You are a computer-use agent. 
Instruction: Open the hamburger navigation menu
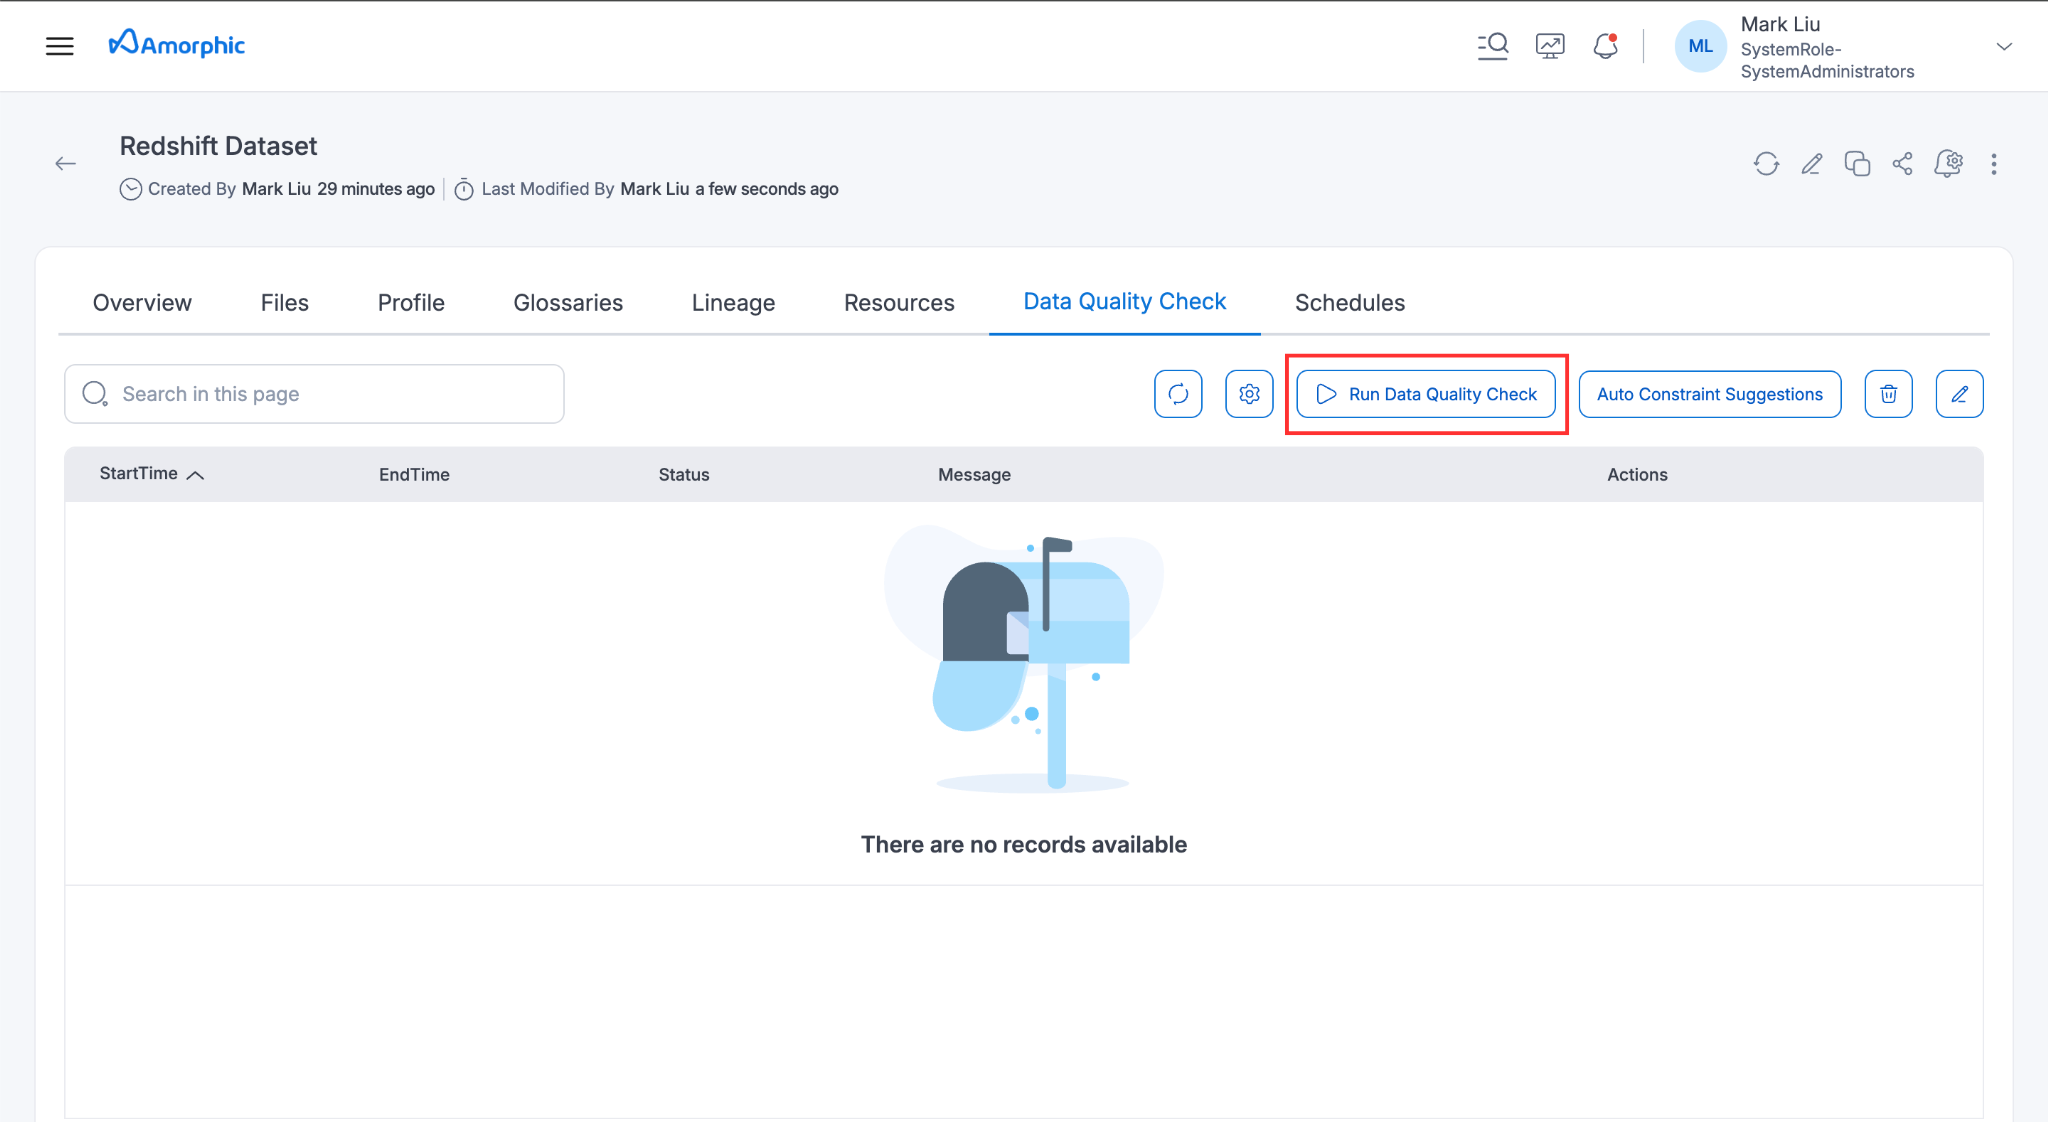(x=60, y=46)
